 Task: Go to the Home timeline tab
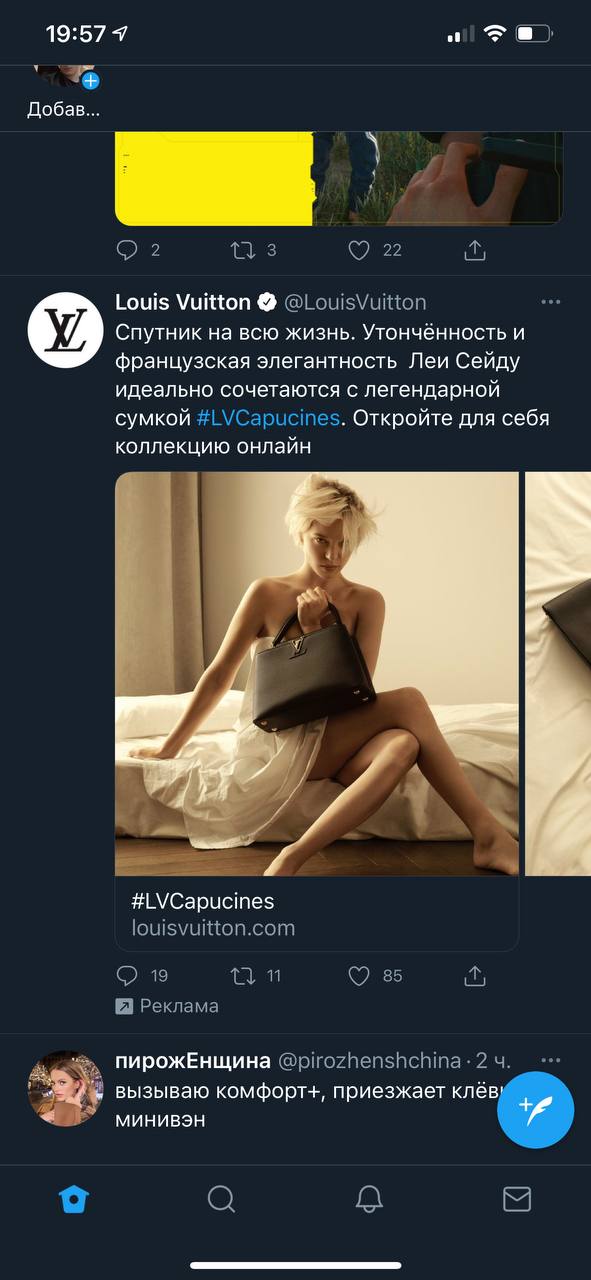74,1198
